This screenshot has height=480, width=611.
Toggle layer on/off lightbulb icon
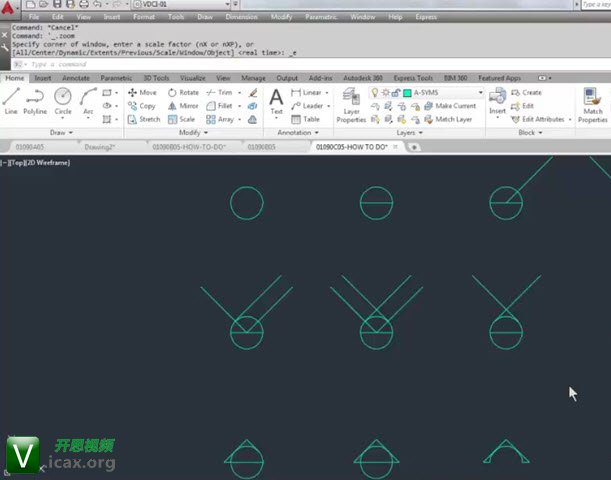point(374,92)
